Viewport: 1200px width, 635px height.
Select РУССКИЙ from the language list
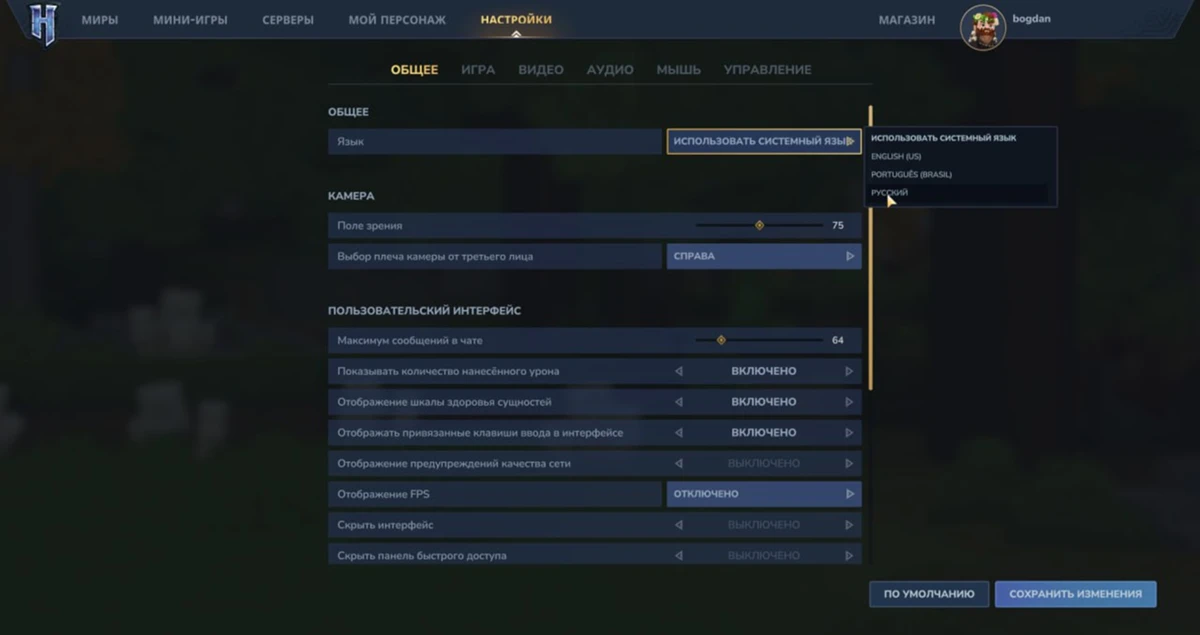[x=890, y=193]
